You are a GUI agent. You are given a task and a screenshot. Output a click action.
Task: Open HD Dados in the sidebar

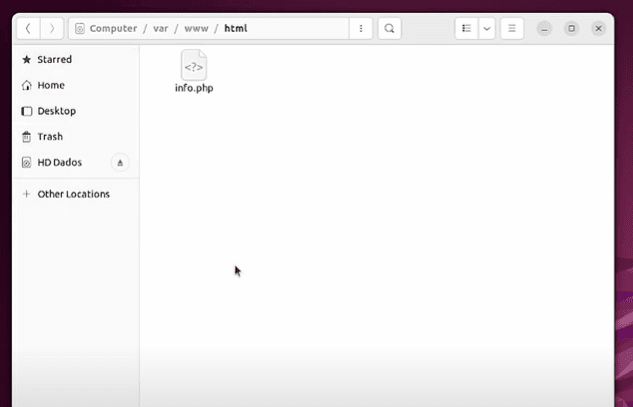click(x=76, y=163)
